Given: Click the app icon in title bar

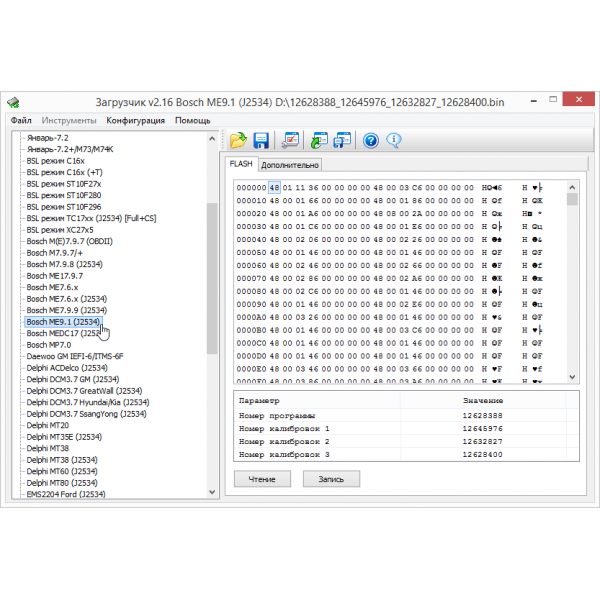Looking at the screenshot, I should pyautogui.click(x=15, y=102).
